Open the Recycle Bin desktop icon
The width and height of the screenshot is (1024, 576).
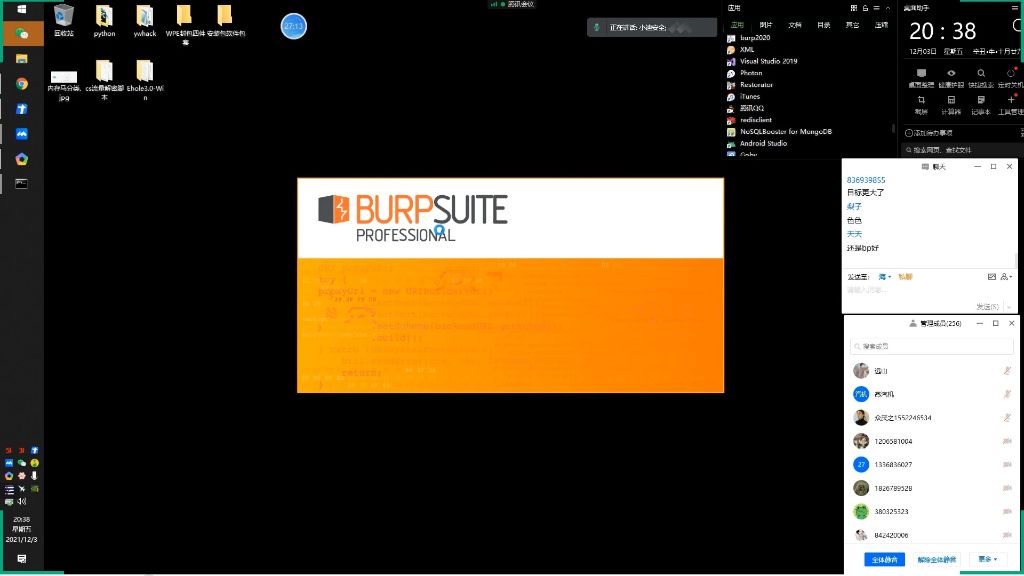coord(64,20)
